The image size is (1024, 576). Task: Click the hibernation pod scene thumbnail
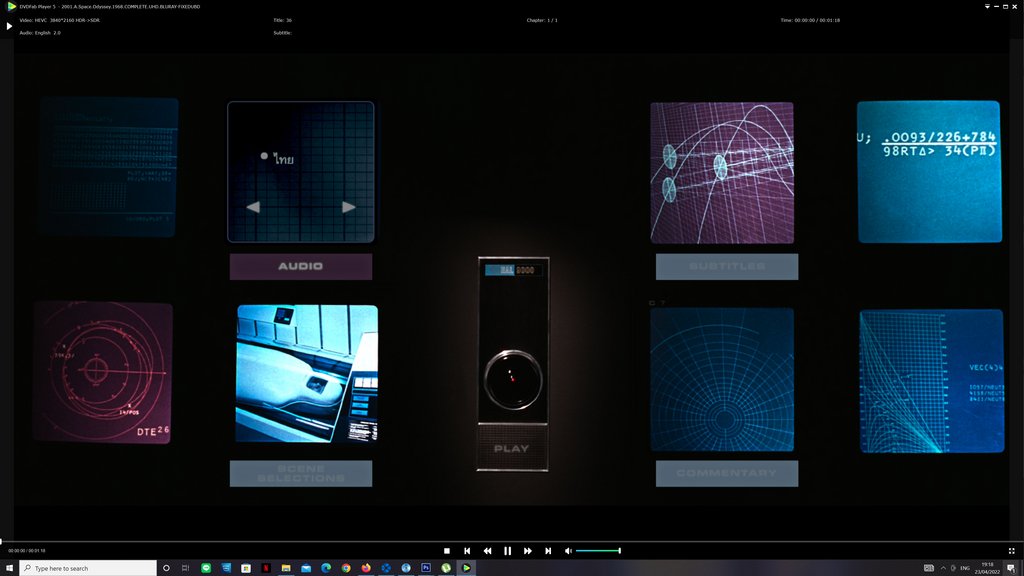307,374
